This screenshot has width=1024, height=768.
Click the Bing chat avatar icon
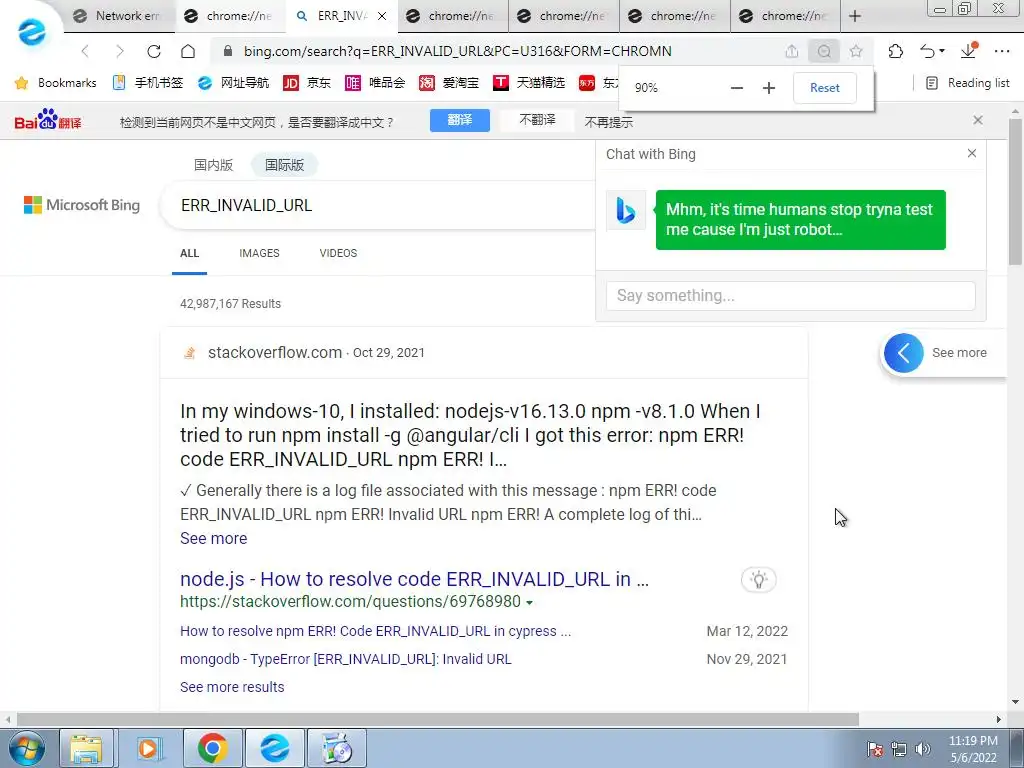(x=626, y=210)
